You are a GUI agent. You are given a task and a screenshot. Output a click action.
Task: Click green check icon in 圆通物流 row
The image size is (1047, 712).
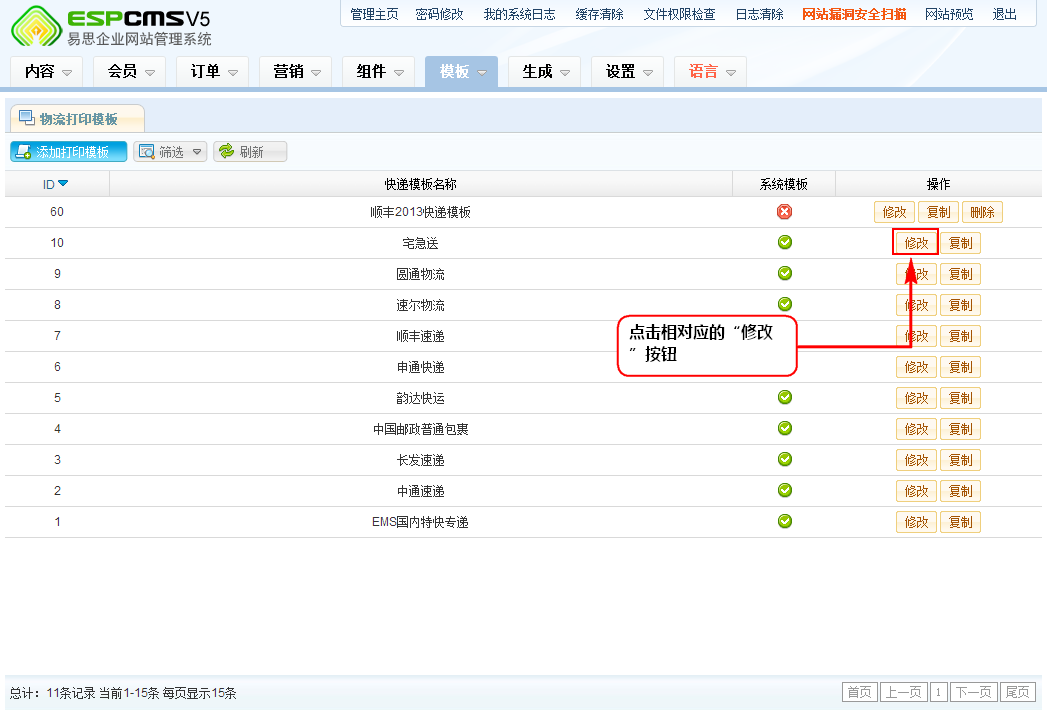[x=785, y=273]
